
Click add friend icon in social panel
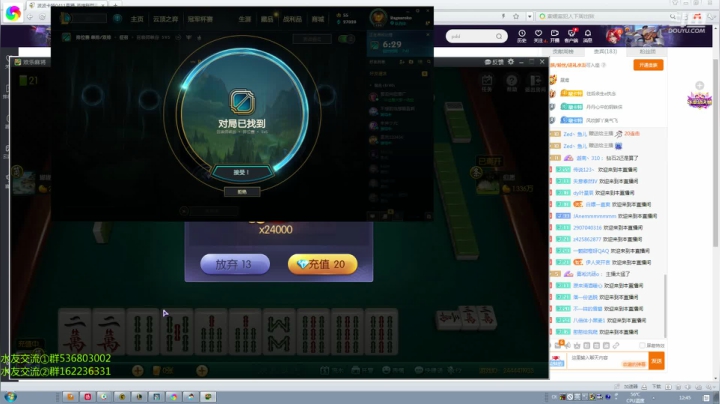[402, 62]
